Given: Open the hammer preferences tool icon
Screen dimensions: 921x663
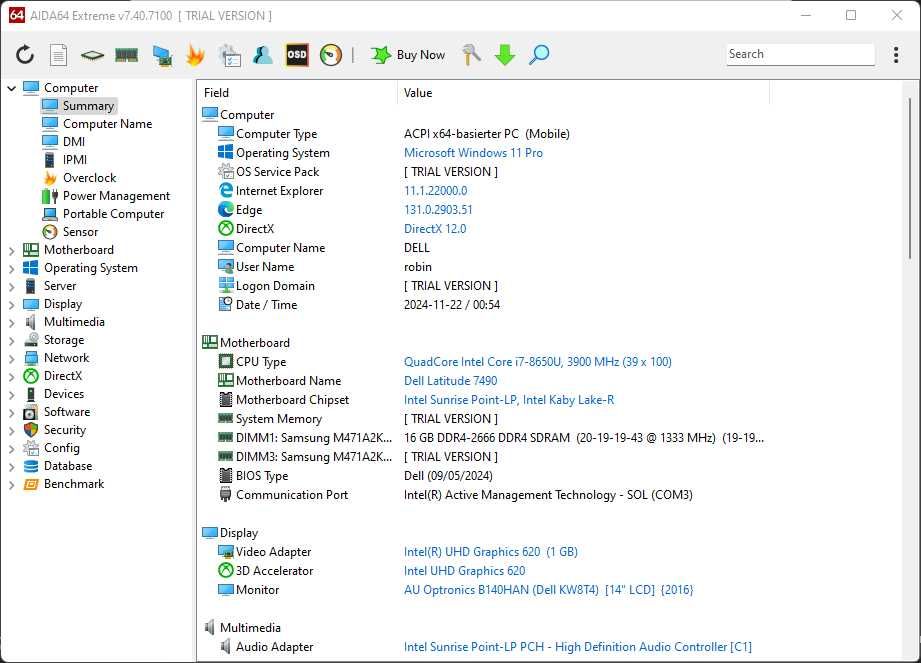Looking at the screenshot, I should pyautogui.click(x=471, y=55).
